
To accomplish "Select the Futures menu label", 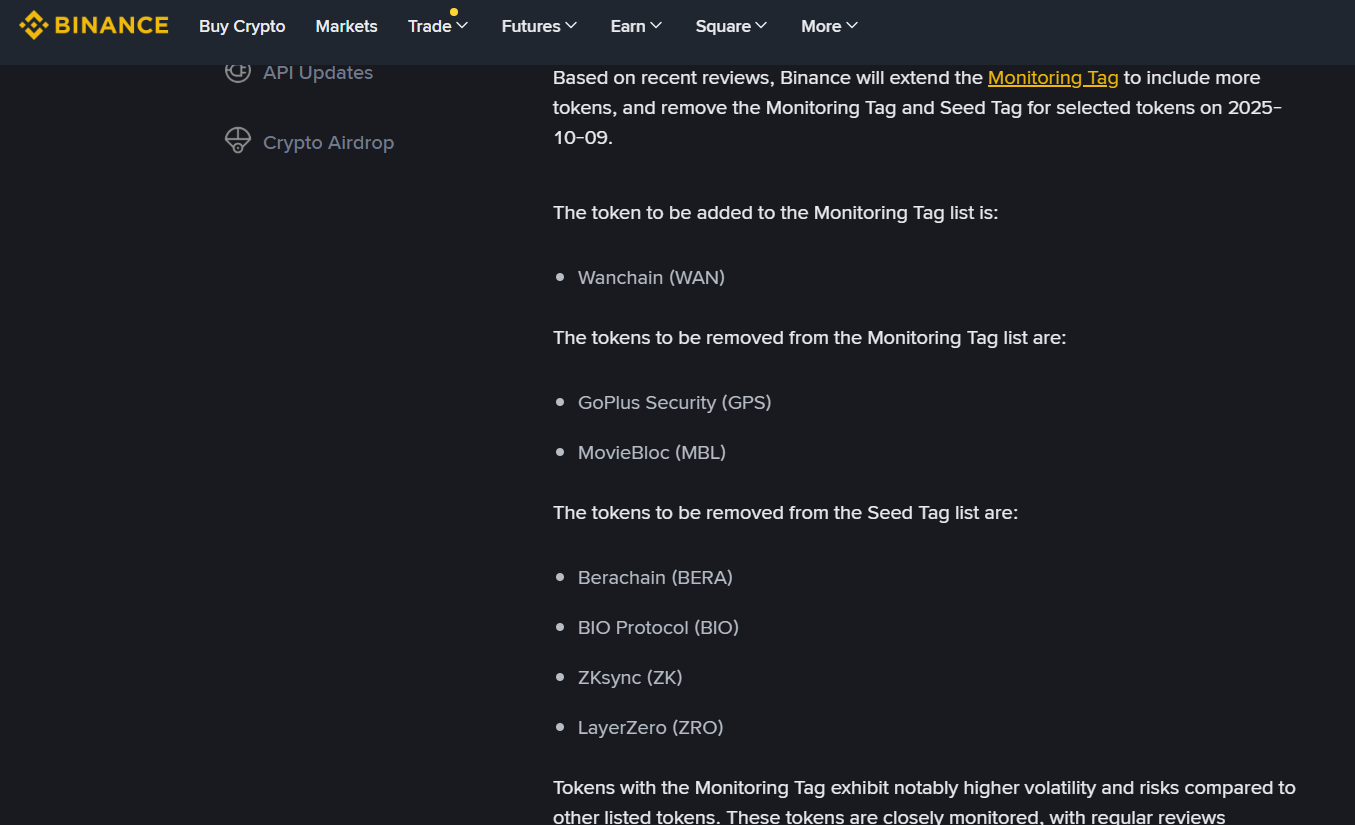I will pyautogui.click(x=531, y=26).
